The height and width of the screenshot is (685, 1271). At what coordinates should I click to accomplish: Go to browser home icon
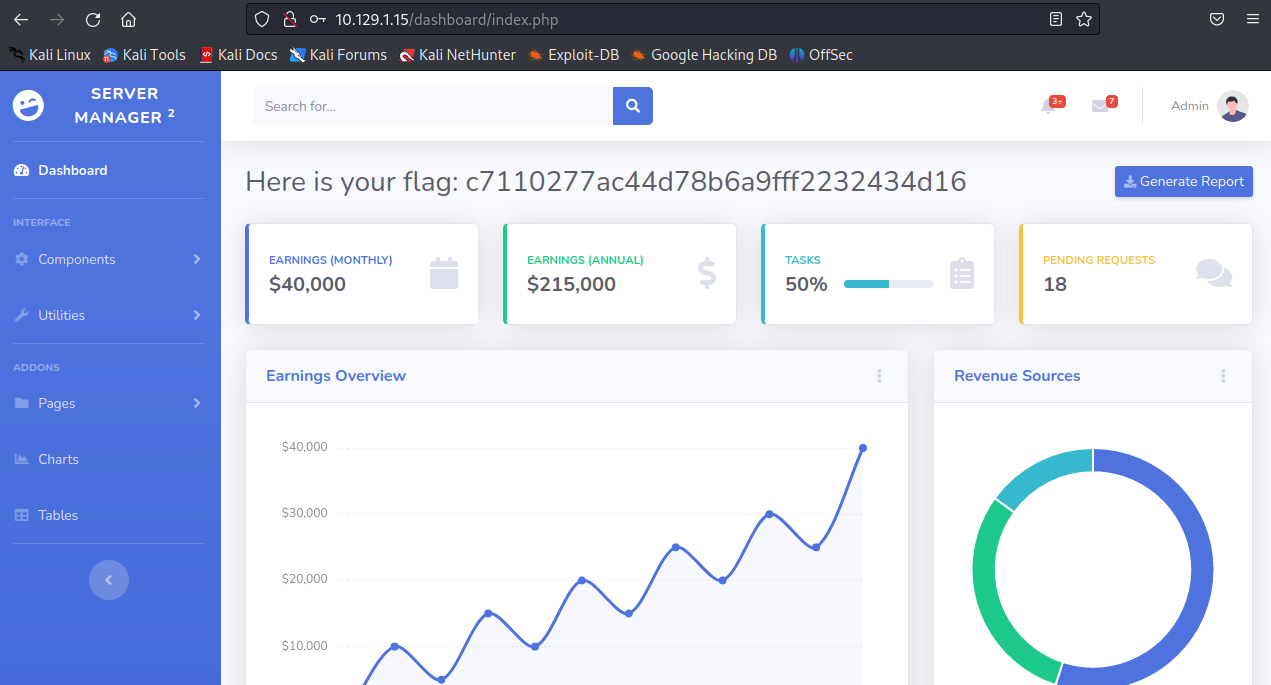click(128, 19)
